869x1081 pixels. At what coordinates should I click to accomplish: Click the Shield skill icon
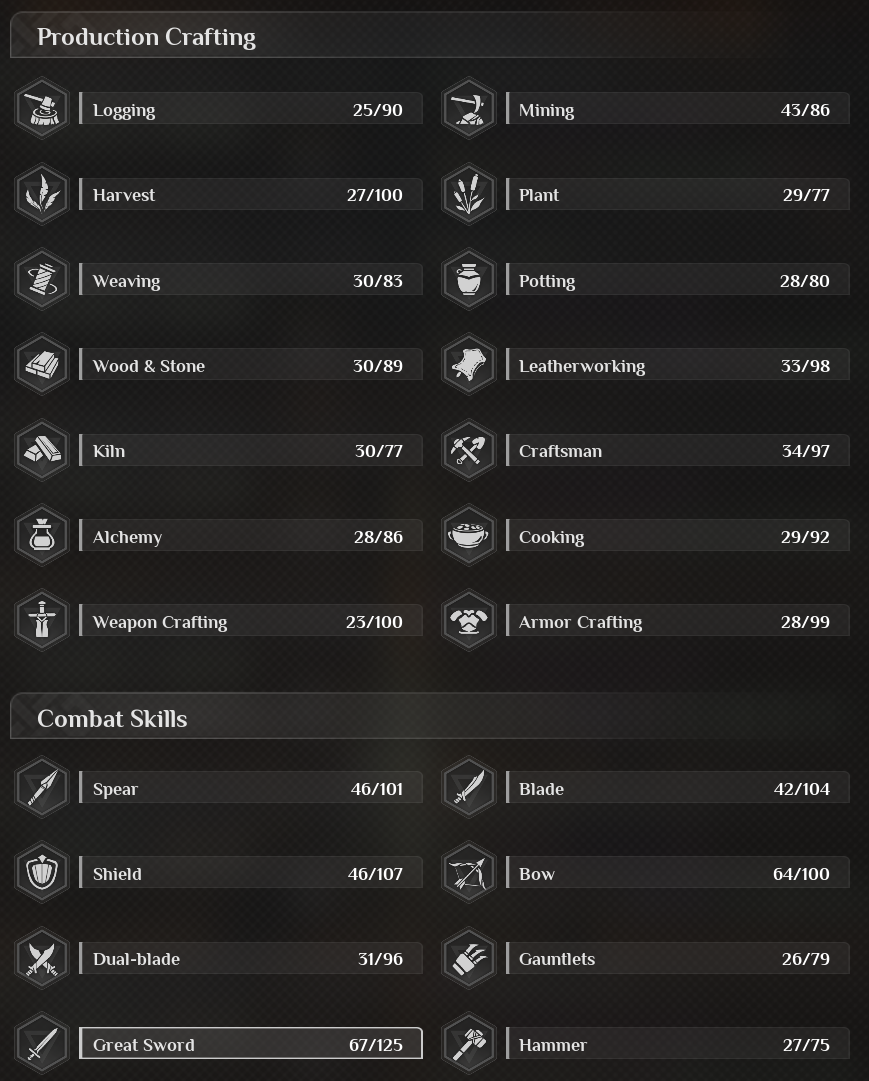tap(42, 873)
